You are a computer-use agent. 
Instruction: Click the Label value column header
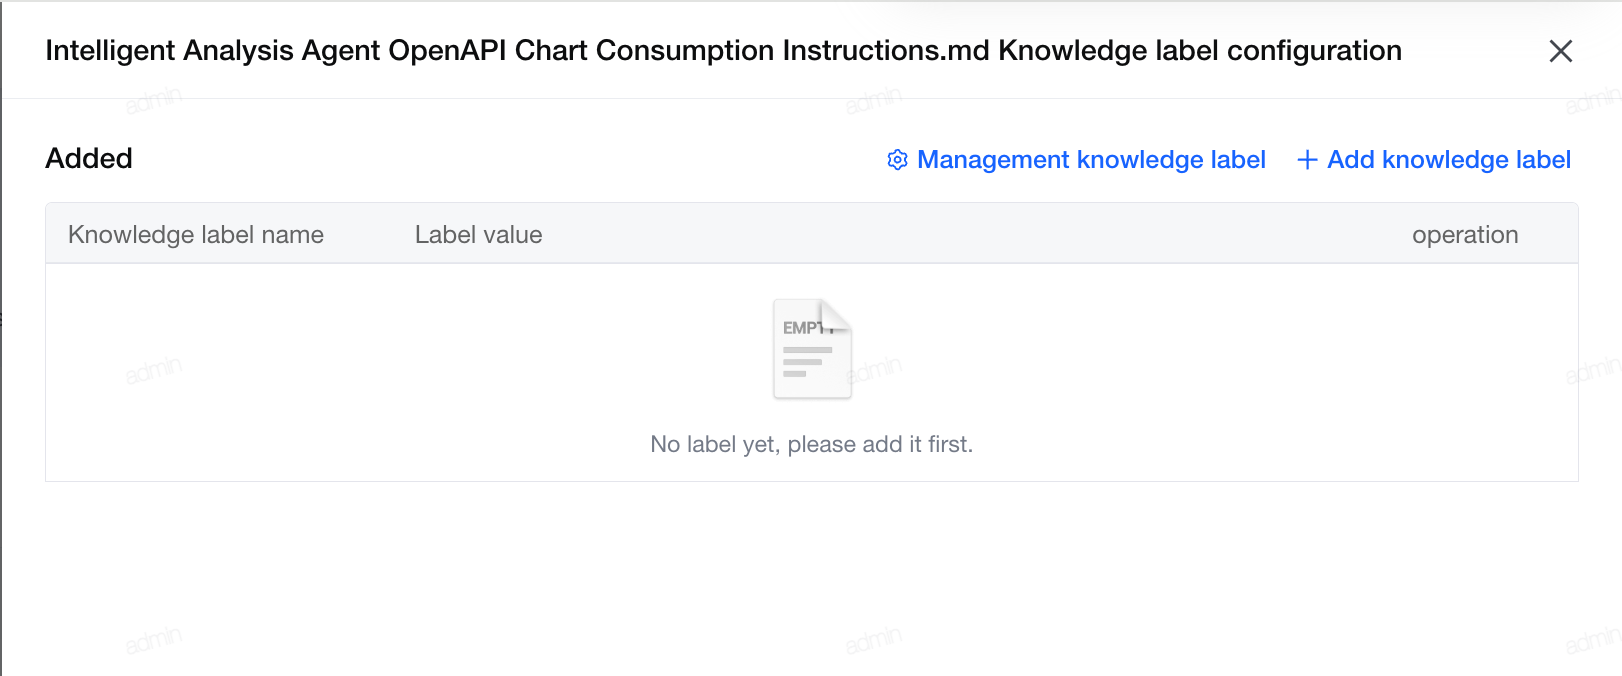(478, 235)
